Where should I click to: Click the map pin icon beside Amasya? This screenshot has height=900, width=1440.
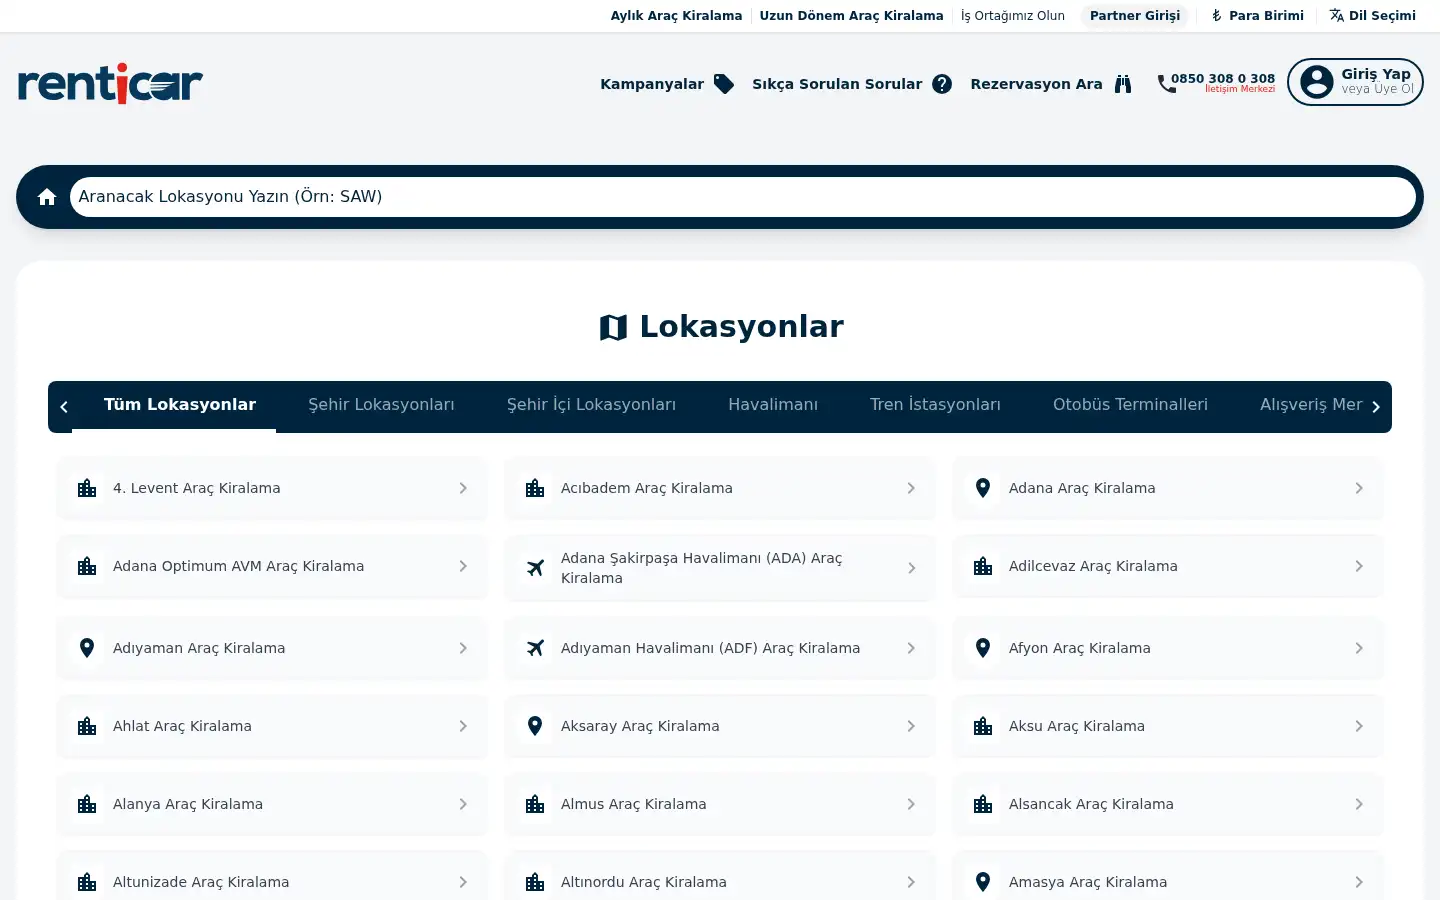coord(983,882)
